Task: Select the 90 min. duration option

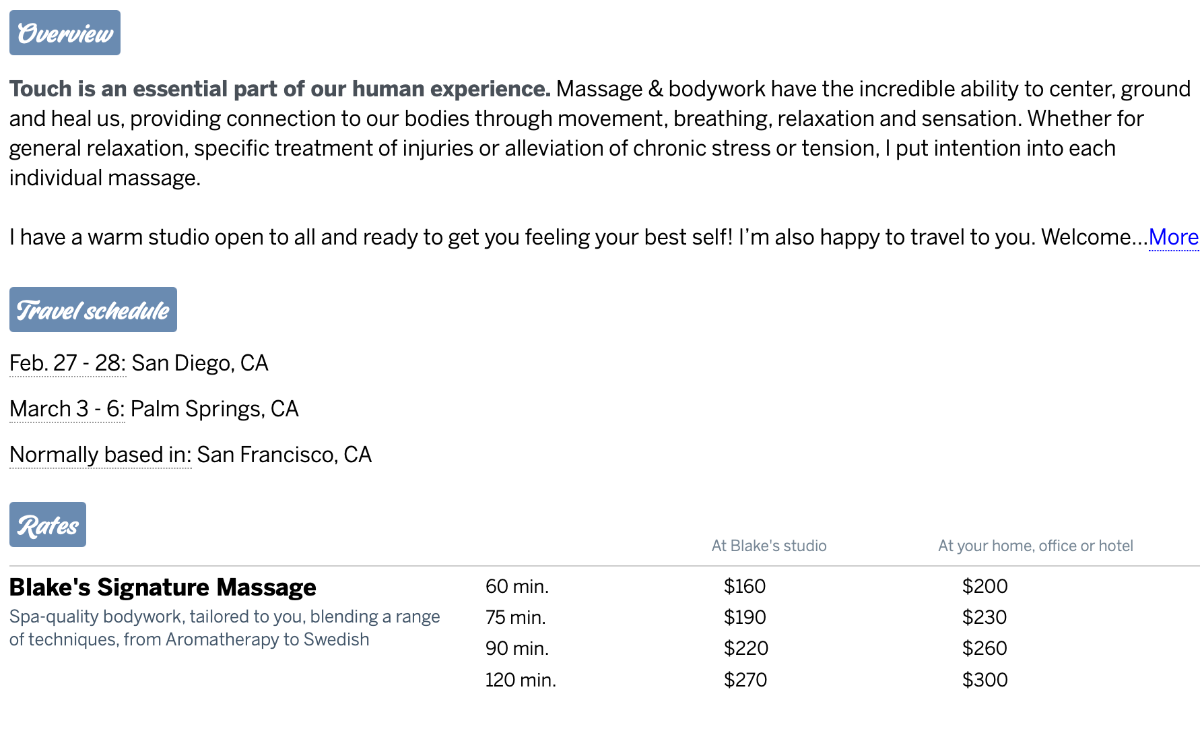Action: coord(516,648)
